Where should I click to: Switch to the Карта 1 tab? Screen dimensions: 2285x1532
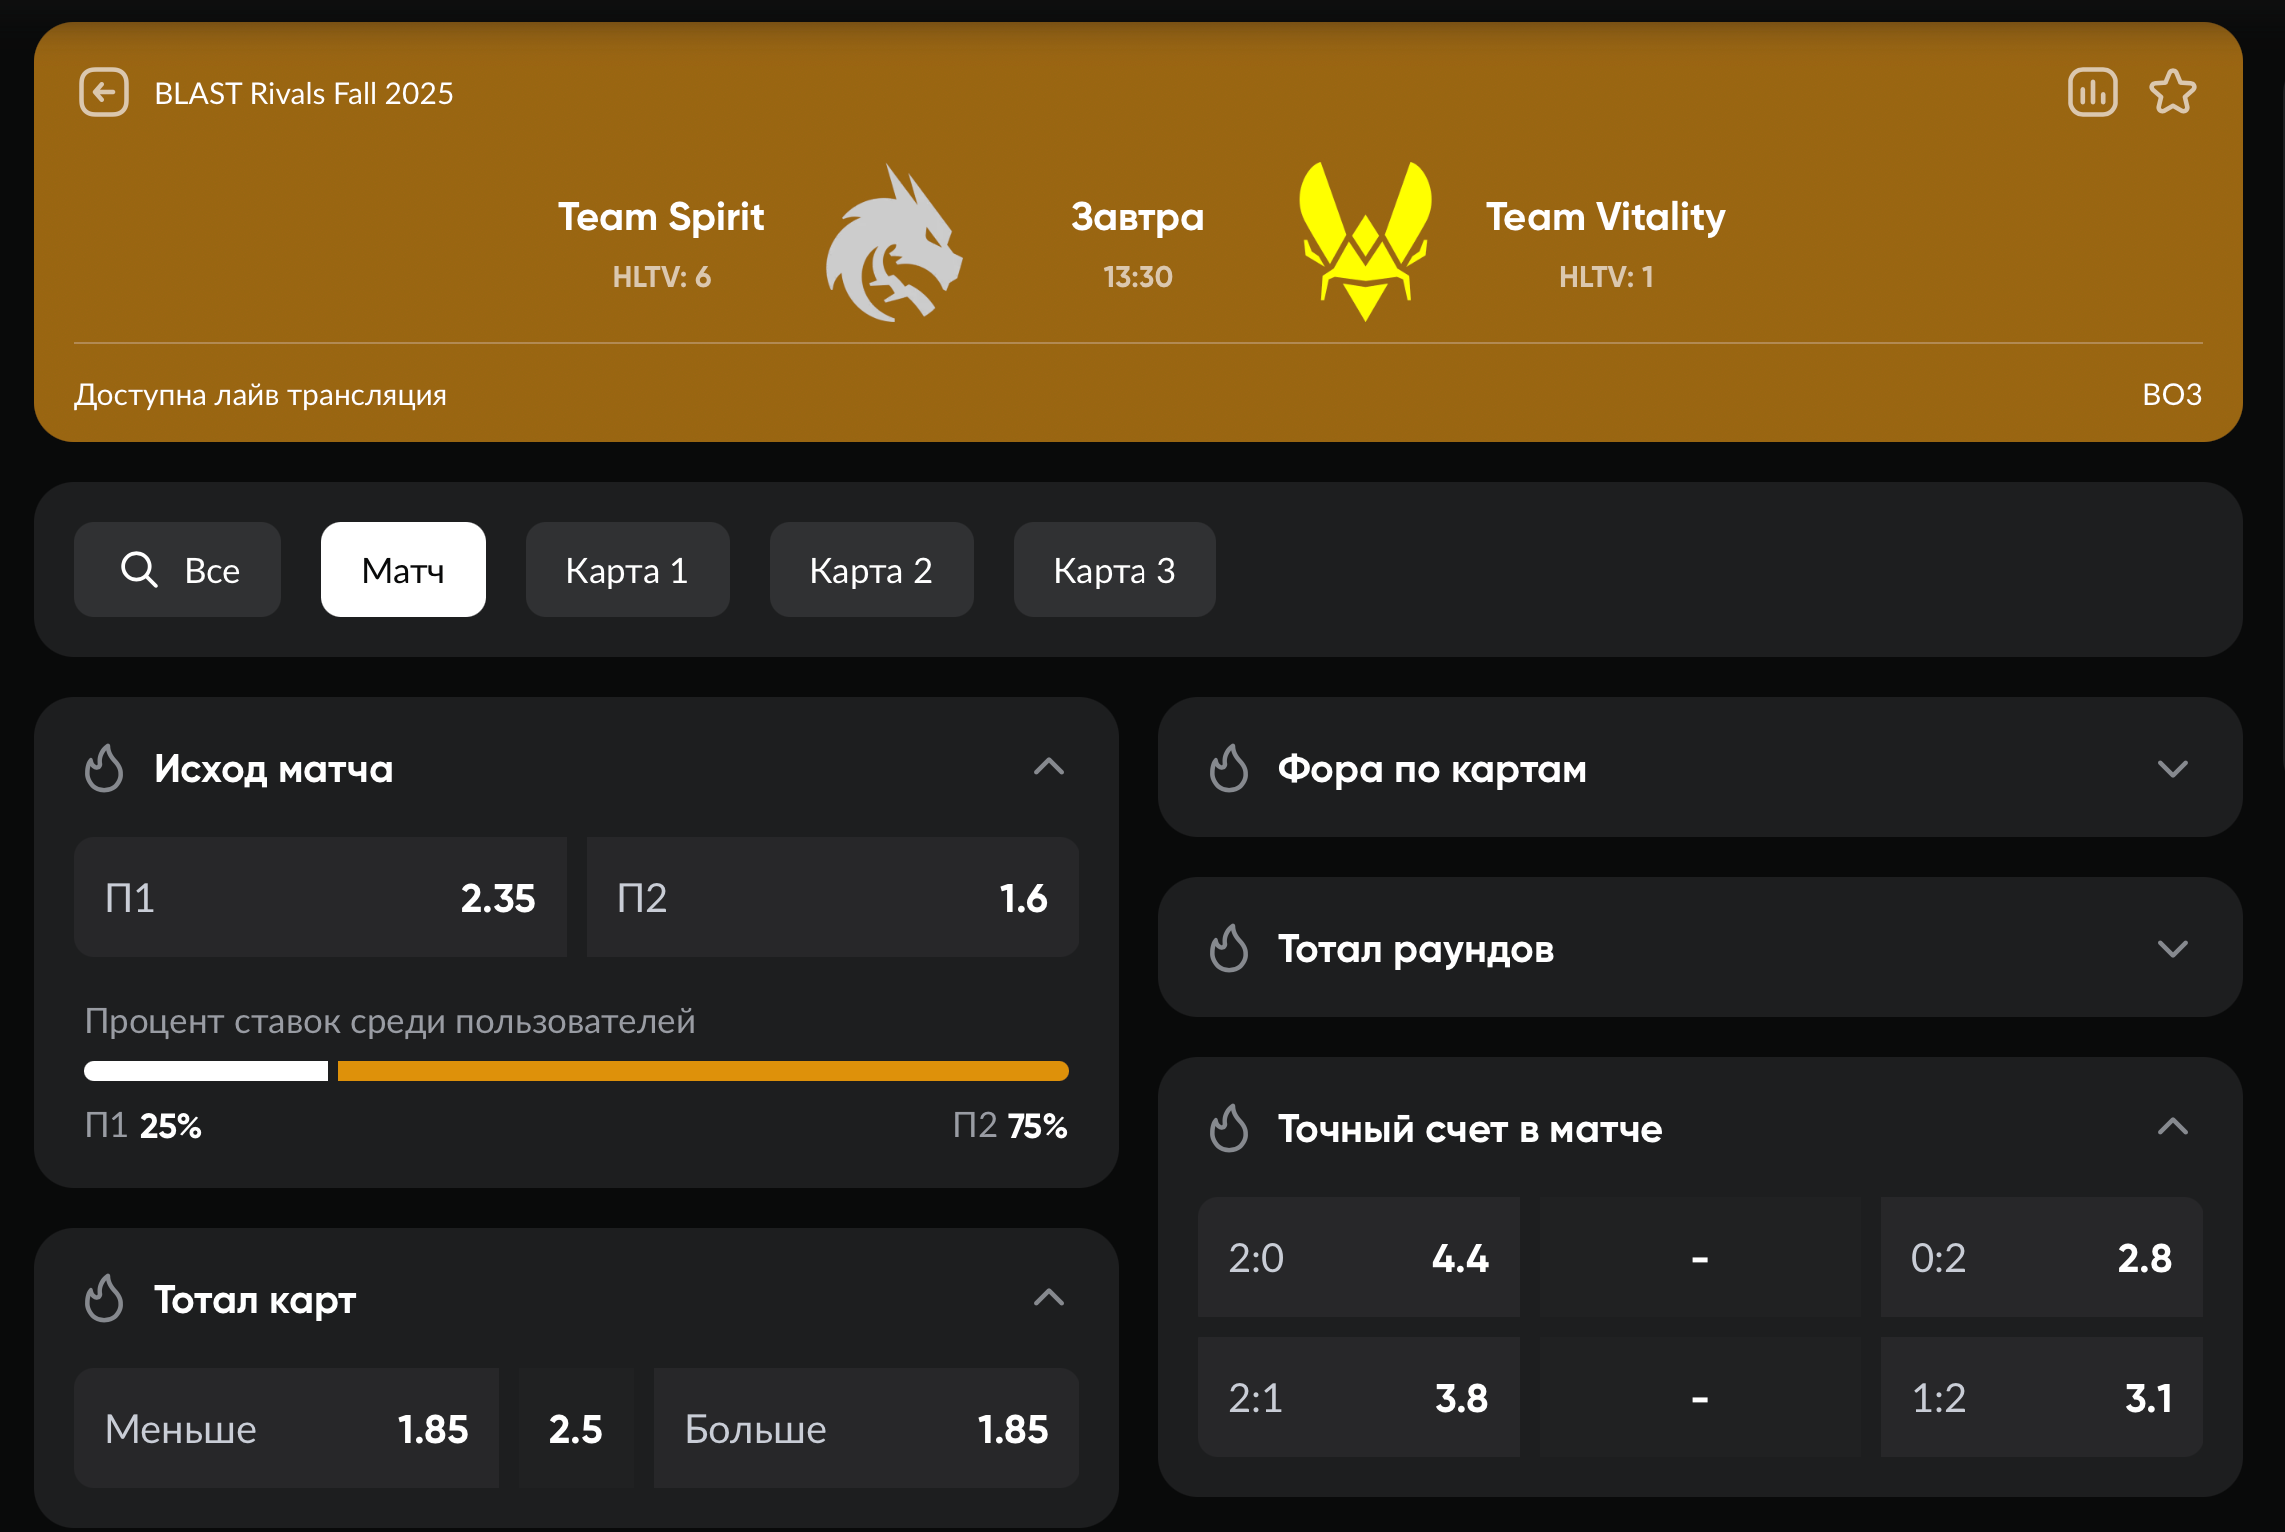(x=627, y=570)
